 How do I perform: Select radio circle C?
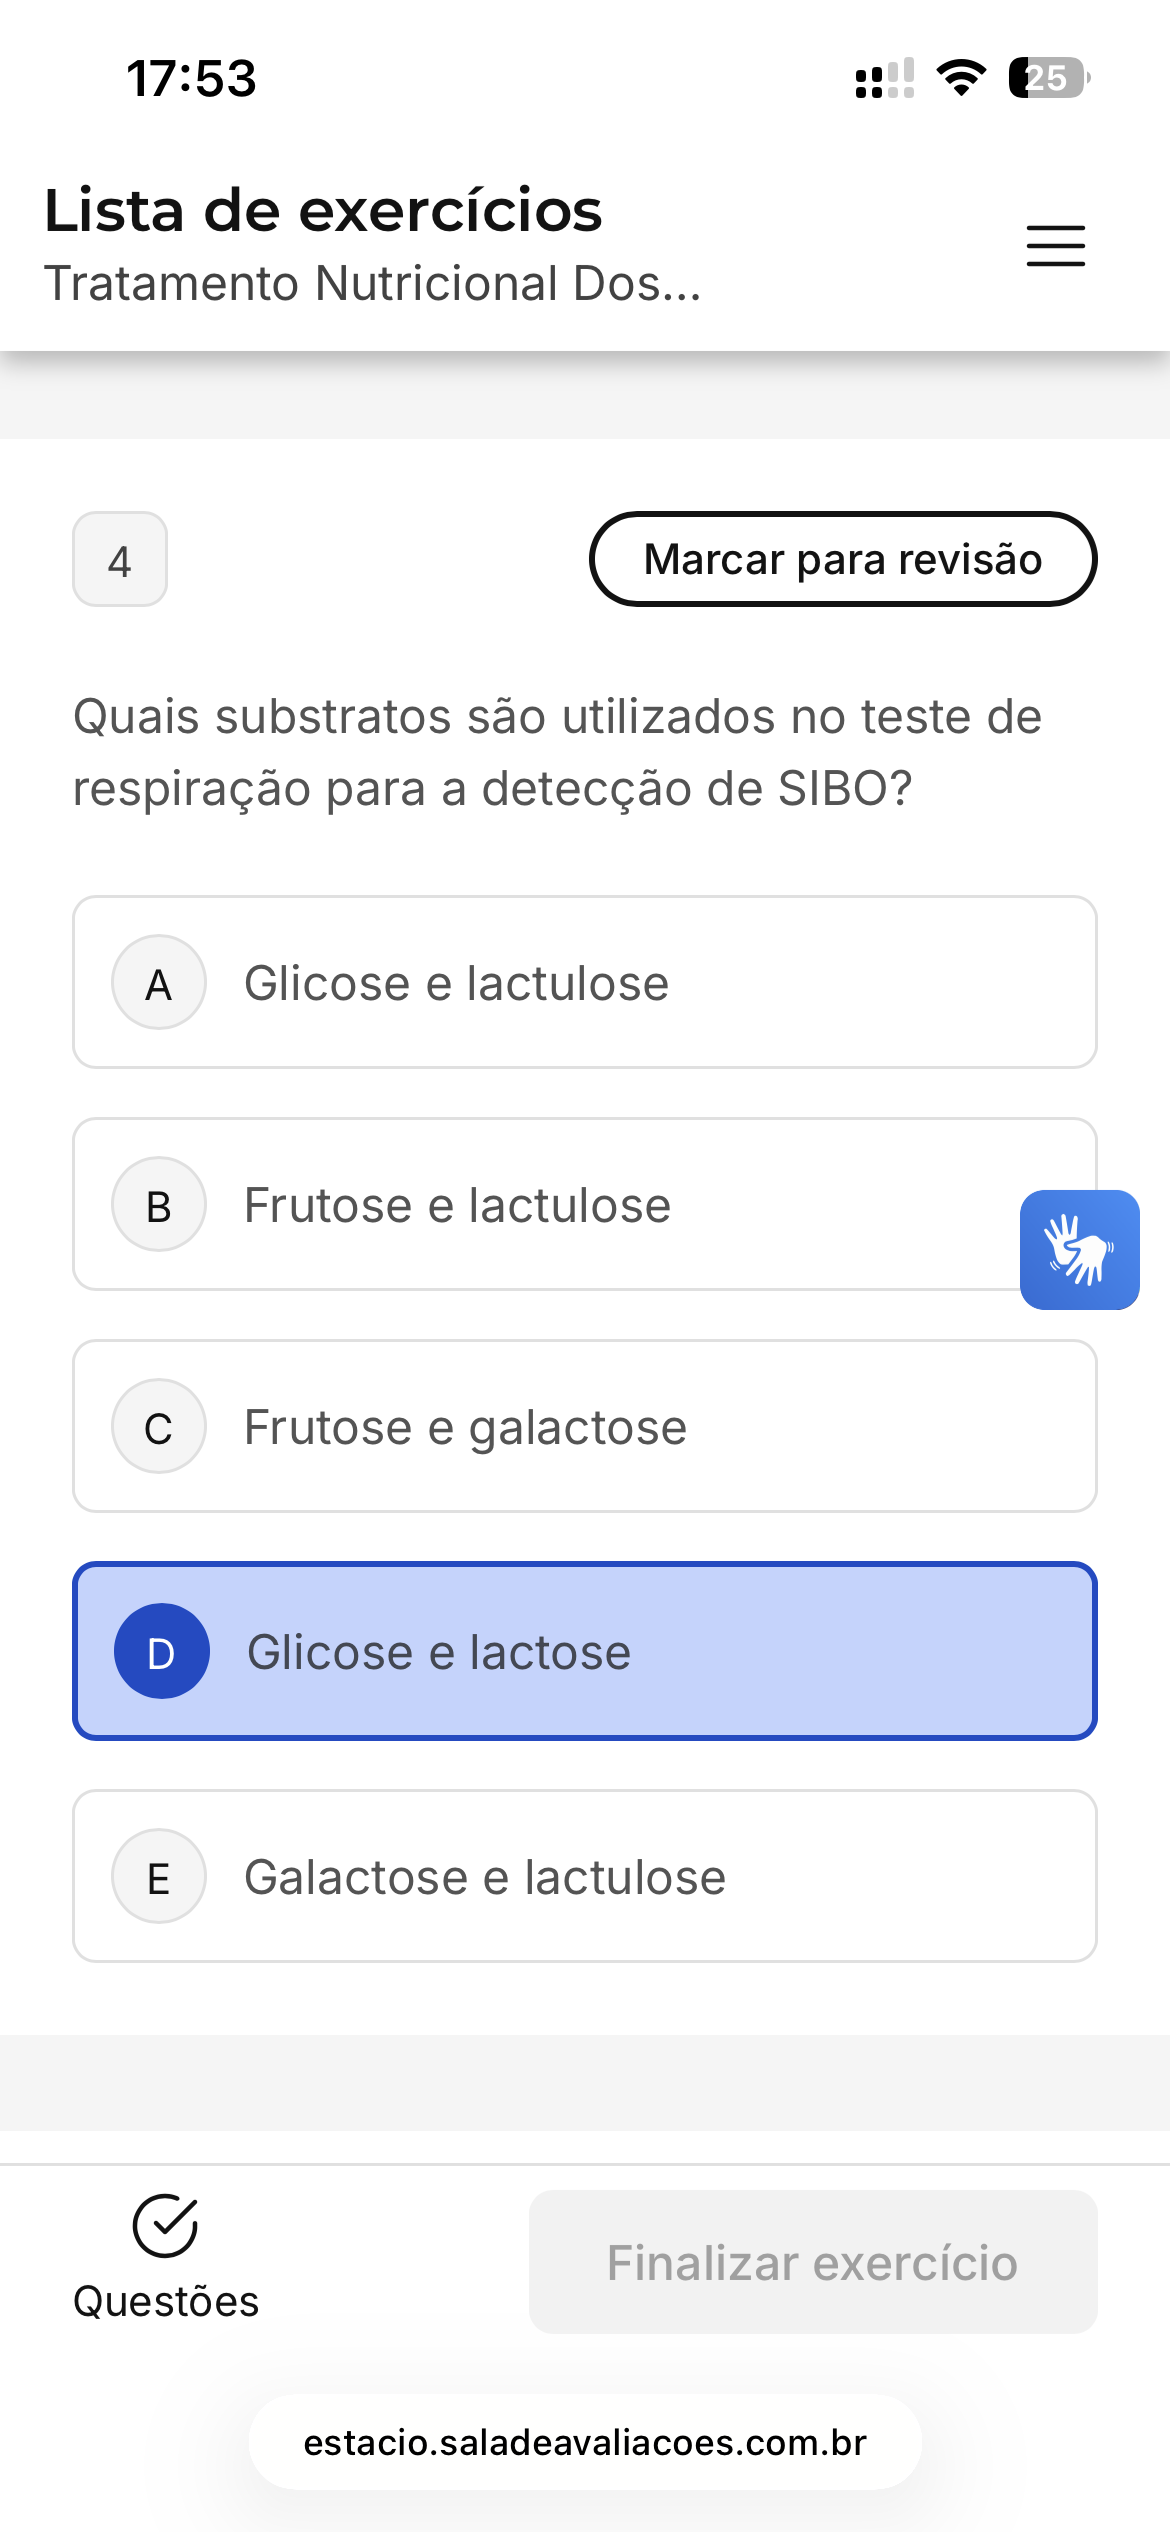159,1427
